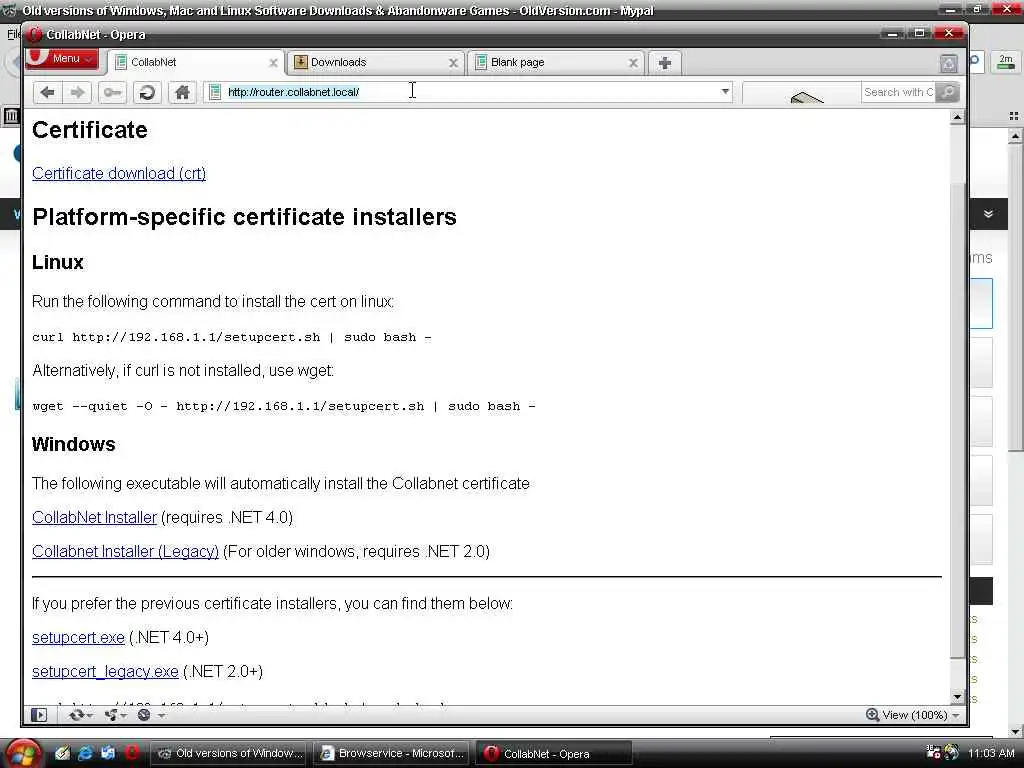Close the CollabNet tab
This screenshot has width=1024, height=768.
coord(273,63)
